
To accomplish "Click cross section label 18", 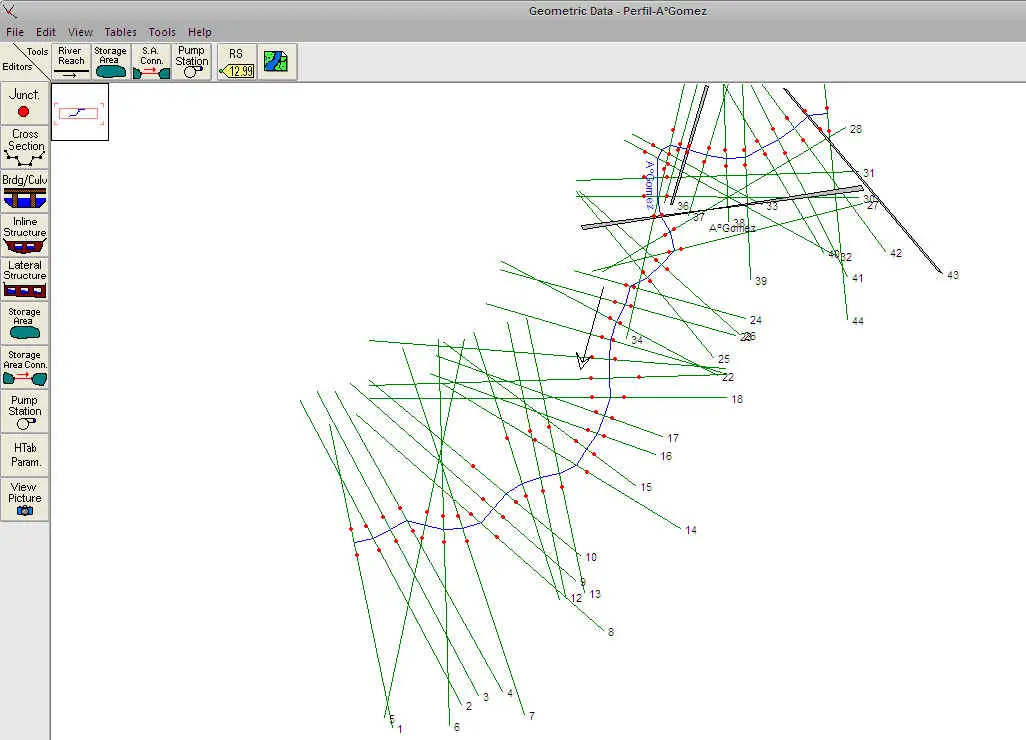I will 737,399.
